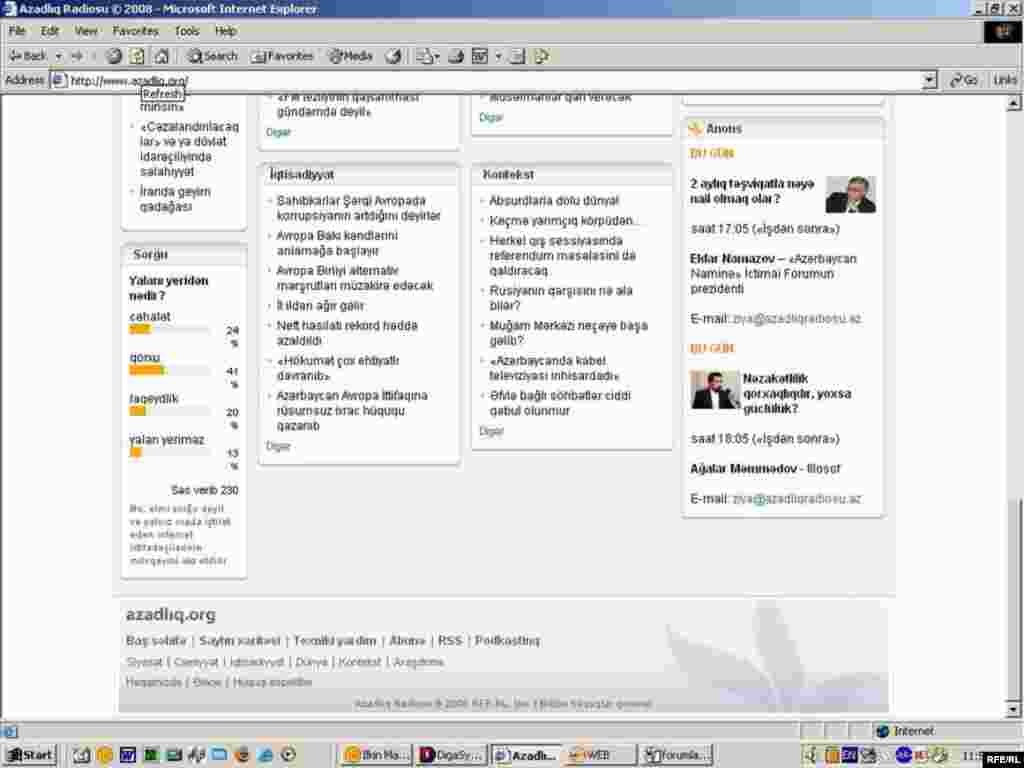1024x768 pixels.
Task: Go to the browser home page
Action: point(161,56)
